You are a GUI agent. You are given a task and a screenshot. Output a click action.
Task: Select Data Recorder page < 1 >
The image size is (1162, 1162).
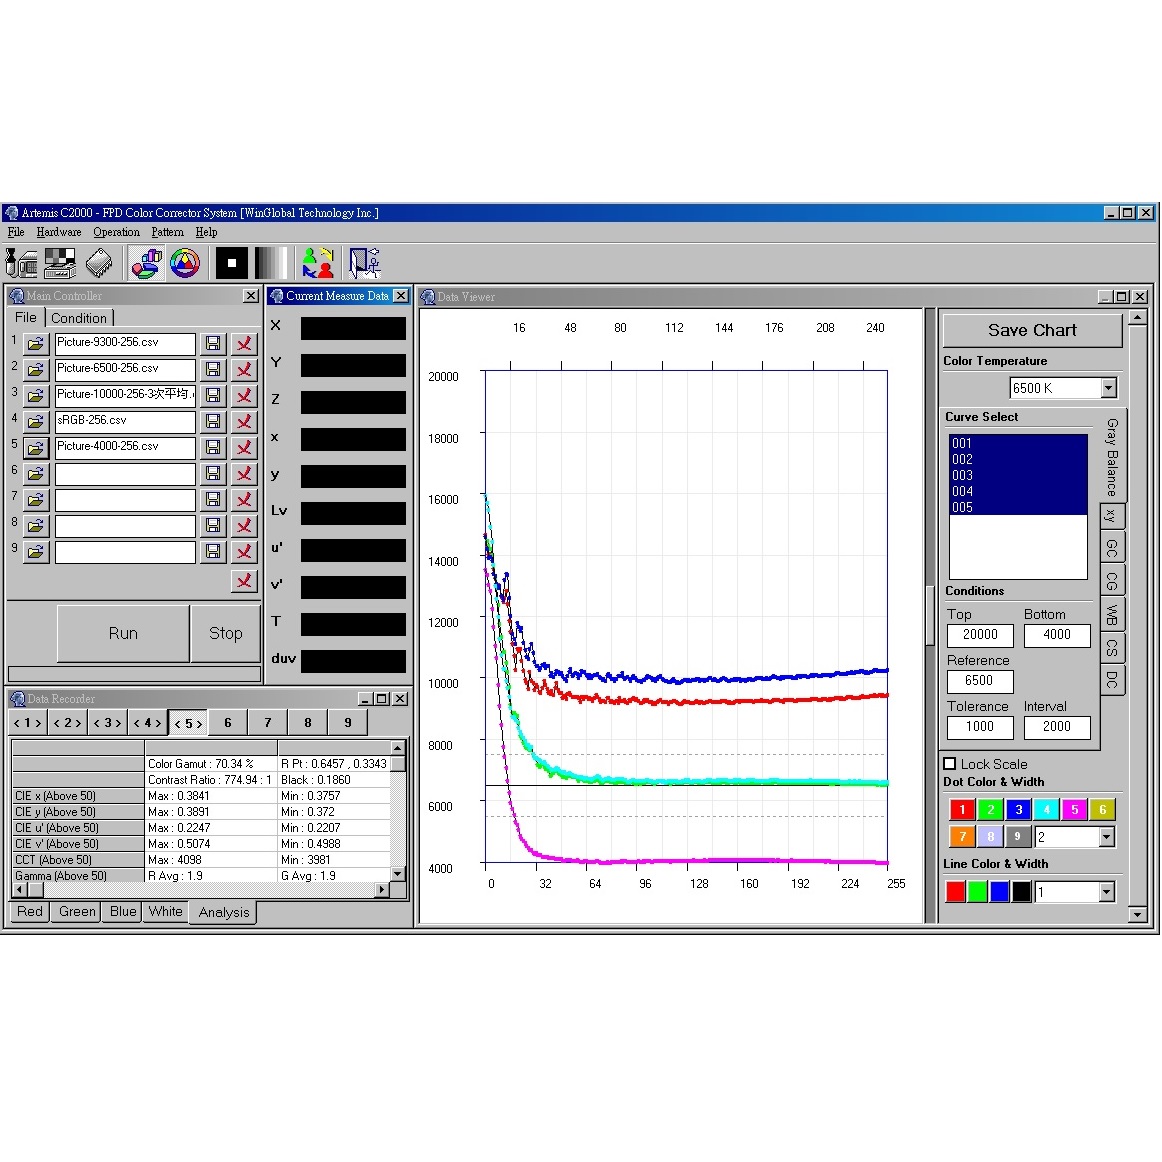coord(27,723)
